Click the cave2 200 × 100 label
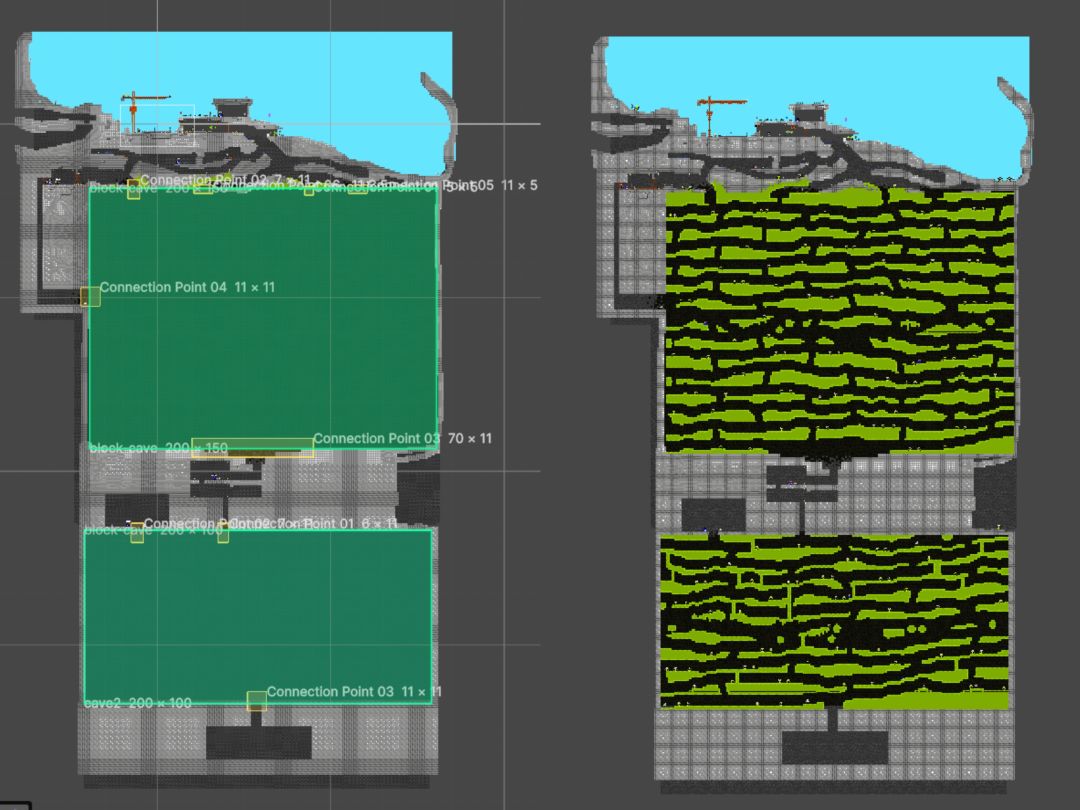This screenshot has width=1080, height=810. coord(138,703)
